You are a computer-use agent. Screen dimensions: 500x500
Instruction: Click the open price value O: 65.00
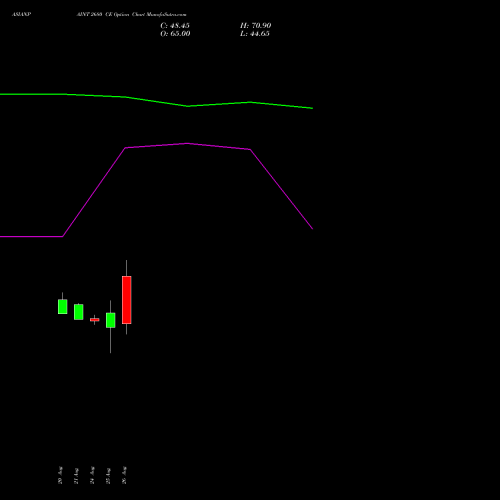pos(175,34)
